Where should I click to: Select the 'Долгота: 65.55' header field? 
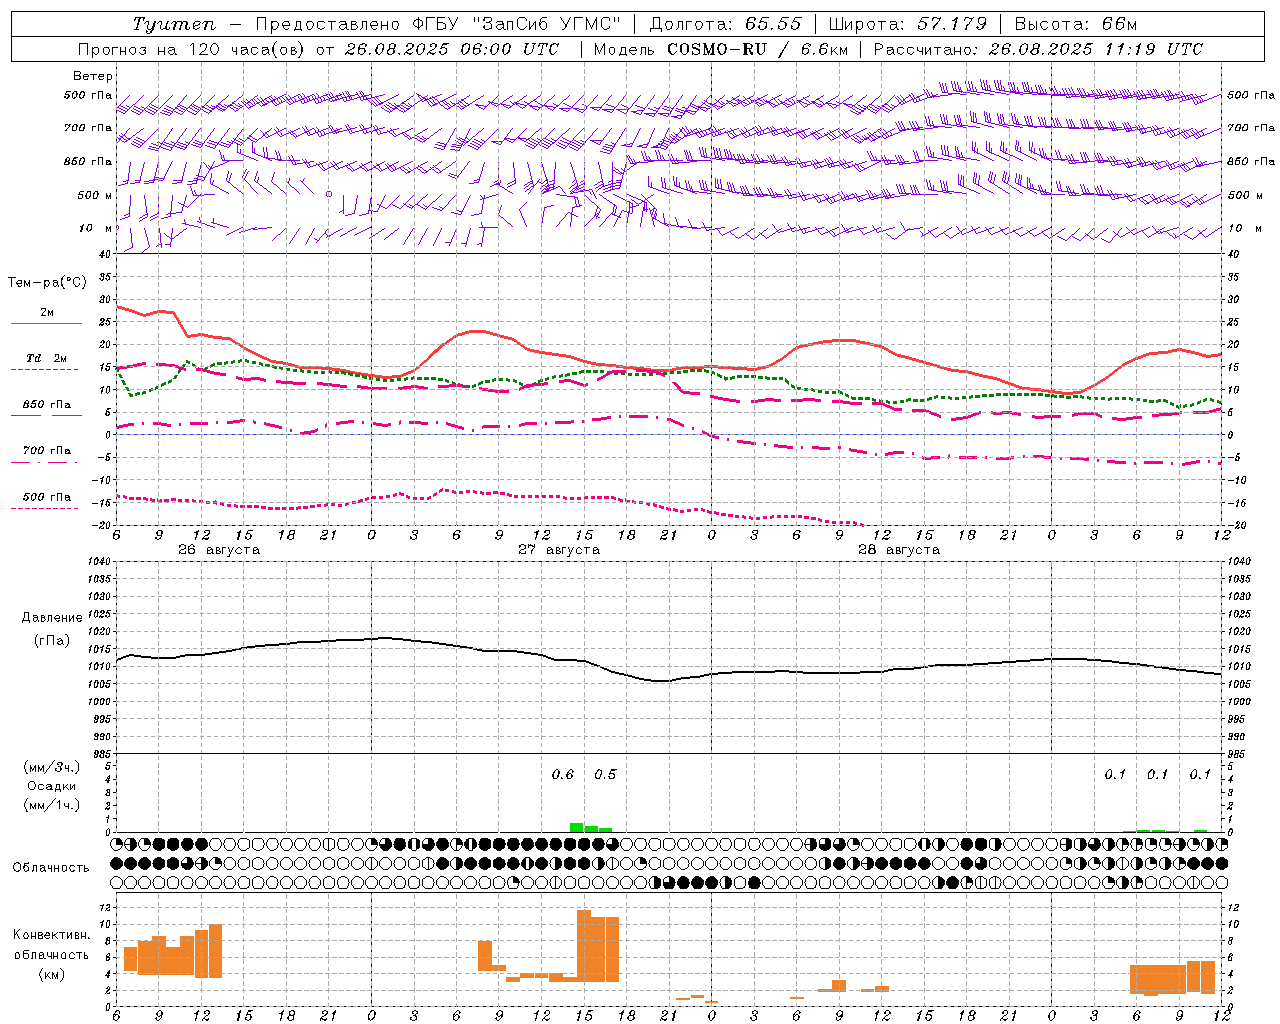point(725,24)
